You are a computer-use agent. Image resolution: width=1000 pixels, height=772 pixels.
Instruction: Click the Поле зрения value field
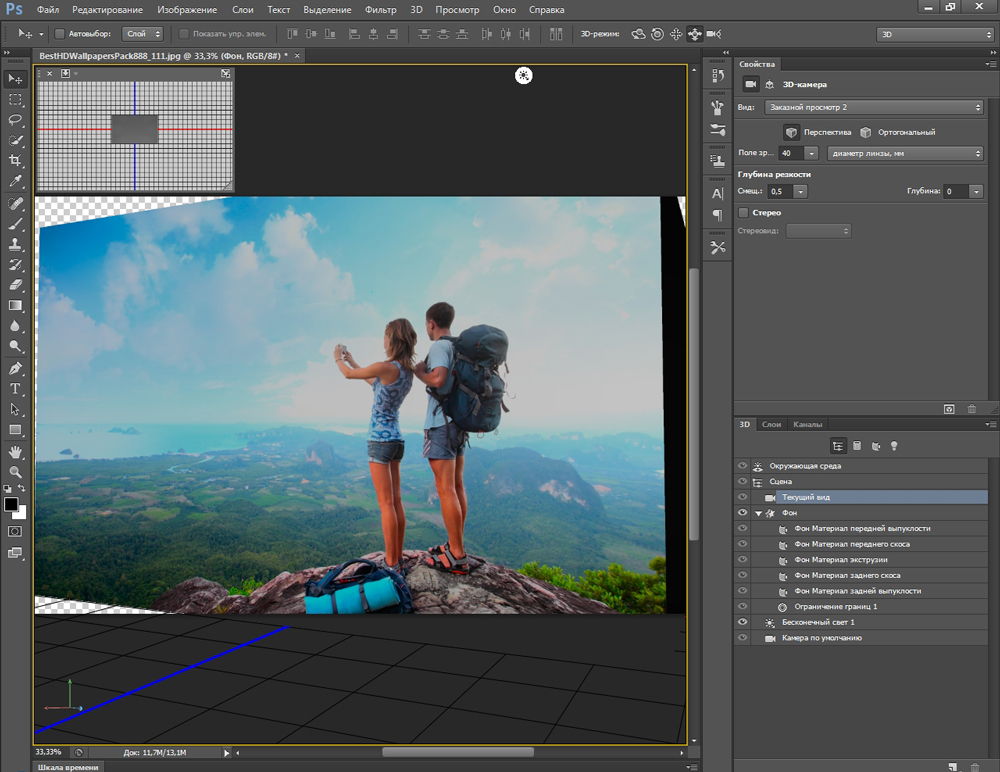[789, 153]
